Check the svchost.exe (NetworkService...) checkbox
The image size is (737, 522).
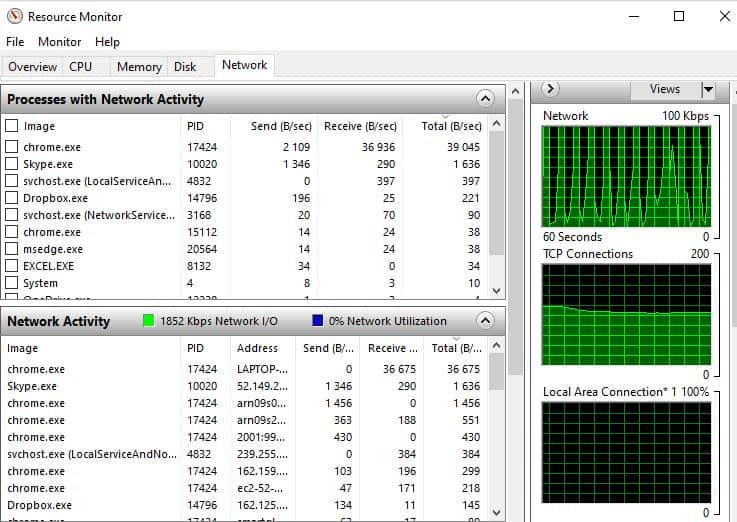12,215
